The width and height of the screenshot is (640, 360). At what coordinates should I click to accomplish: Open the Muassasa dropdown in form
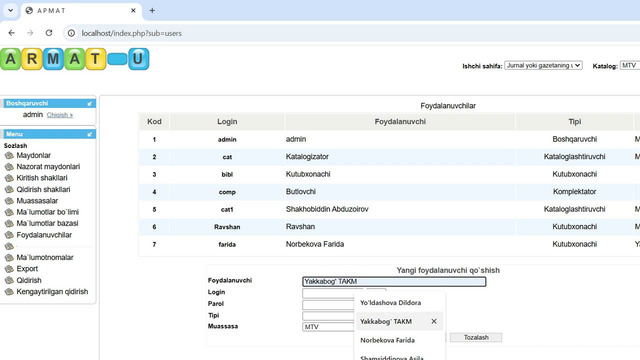coord(329,327)
